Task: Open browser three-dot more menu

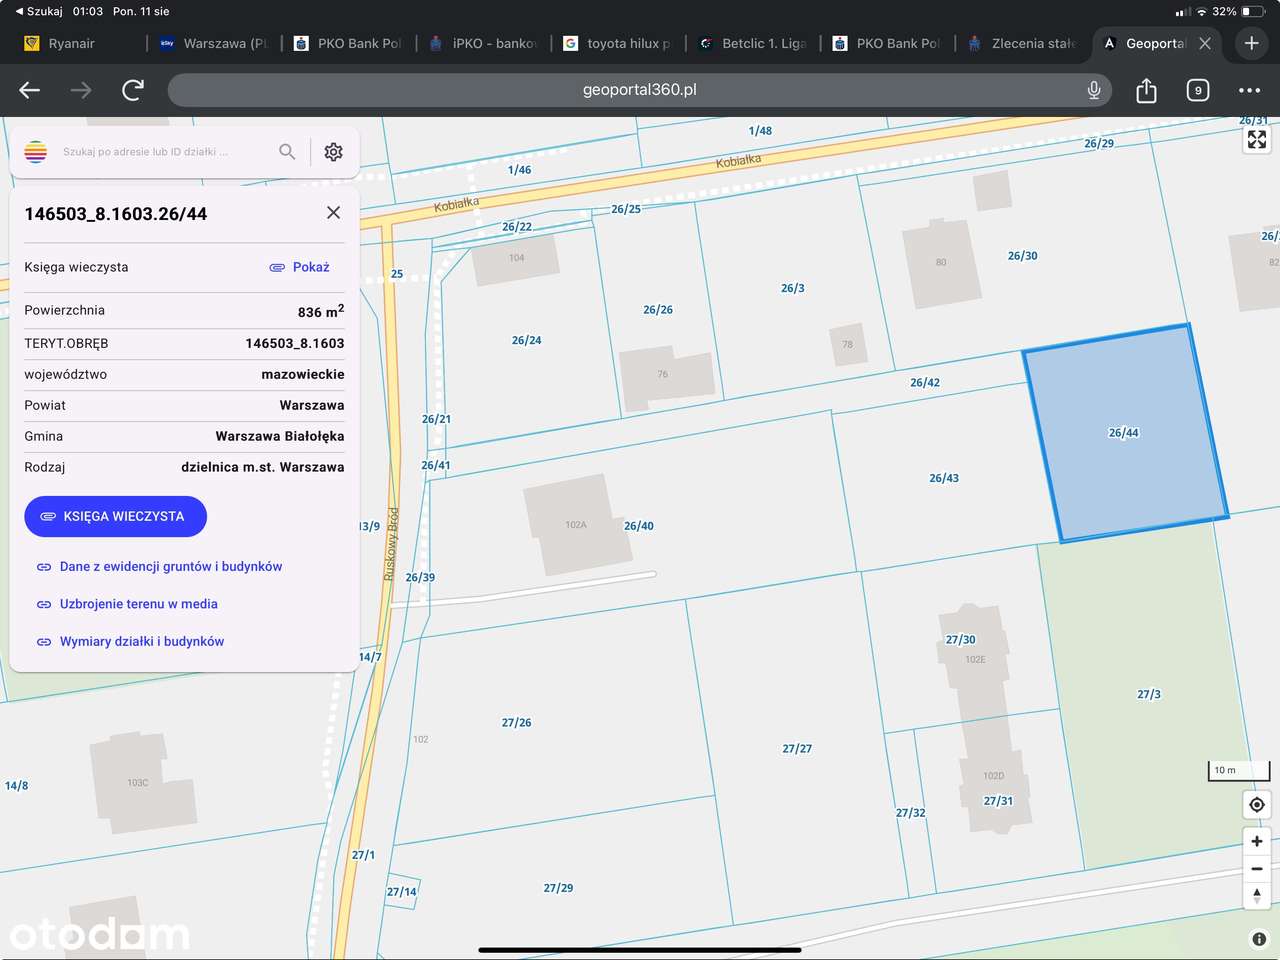Action: click(1249, 91)
